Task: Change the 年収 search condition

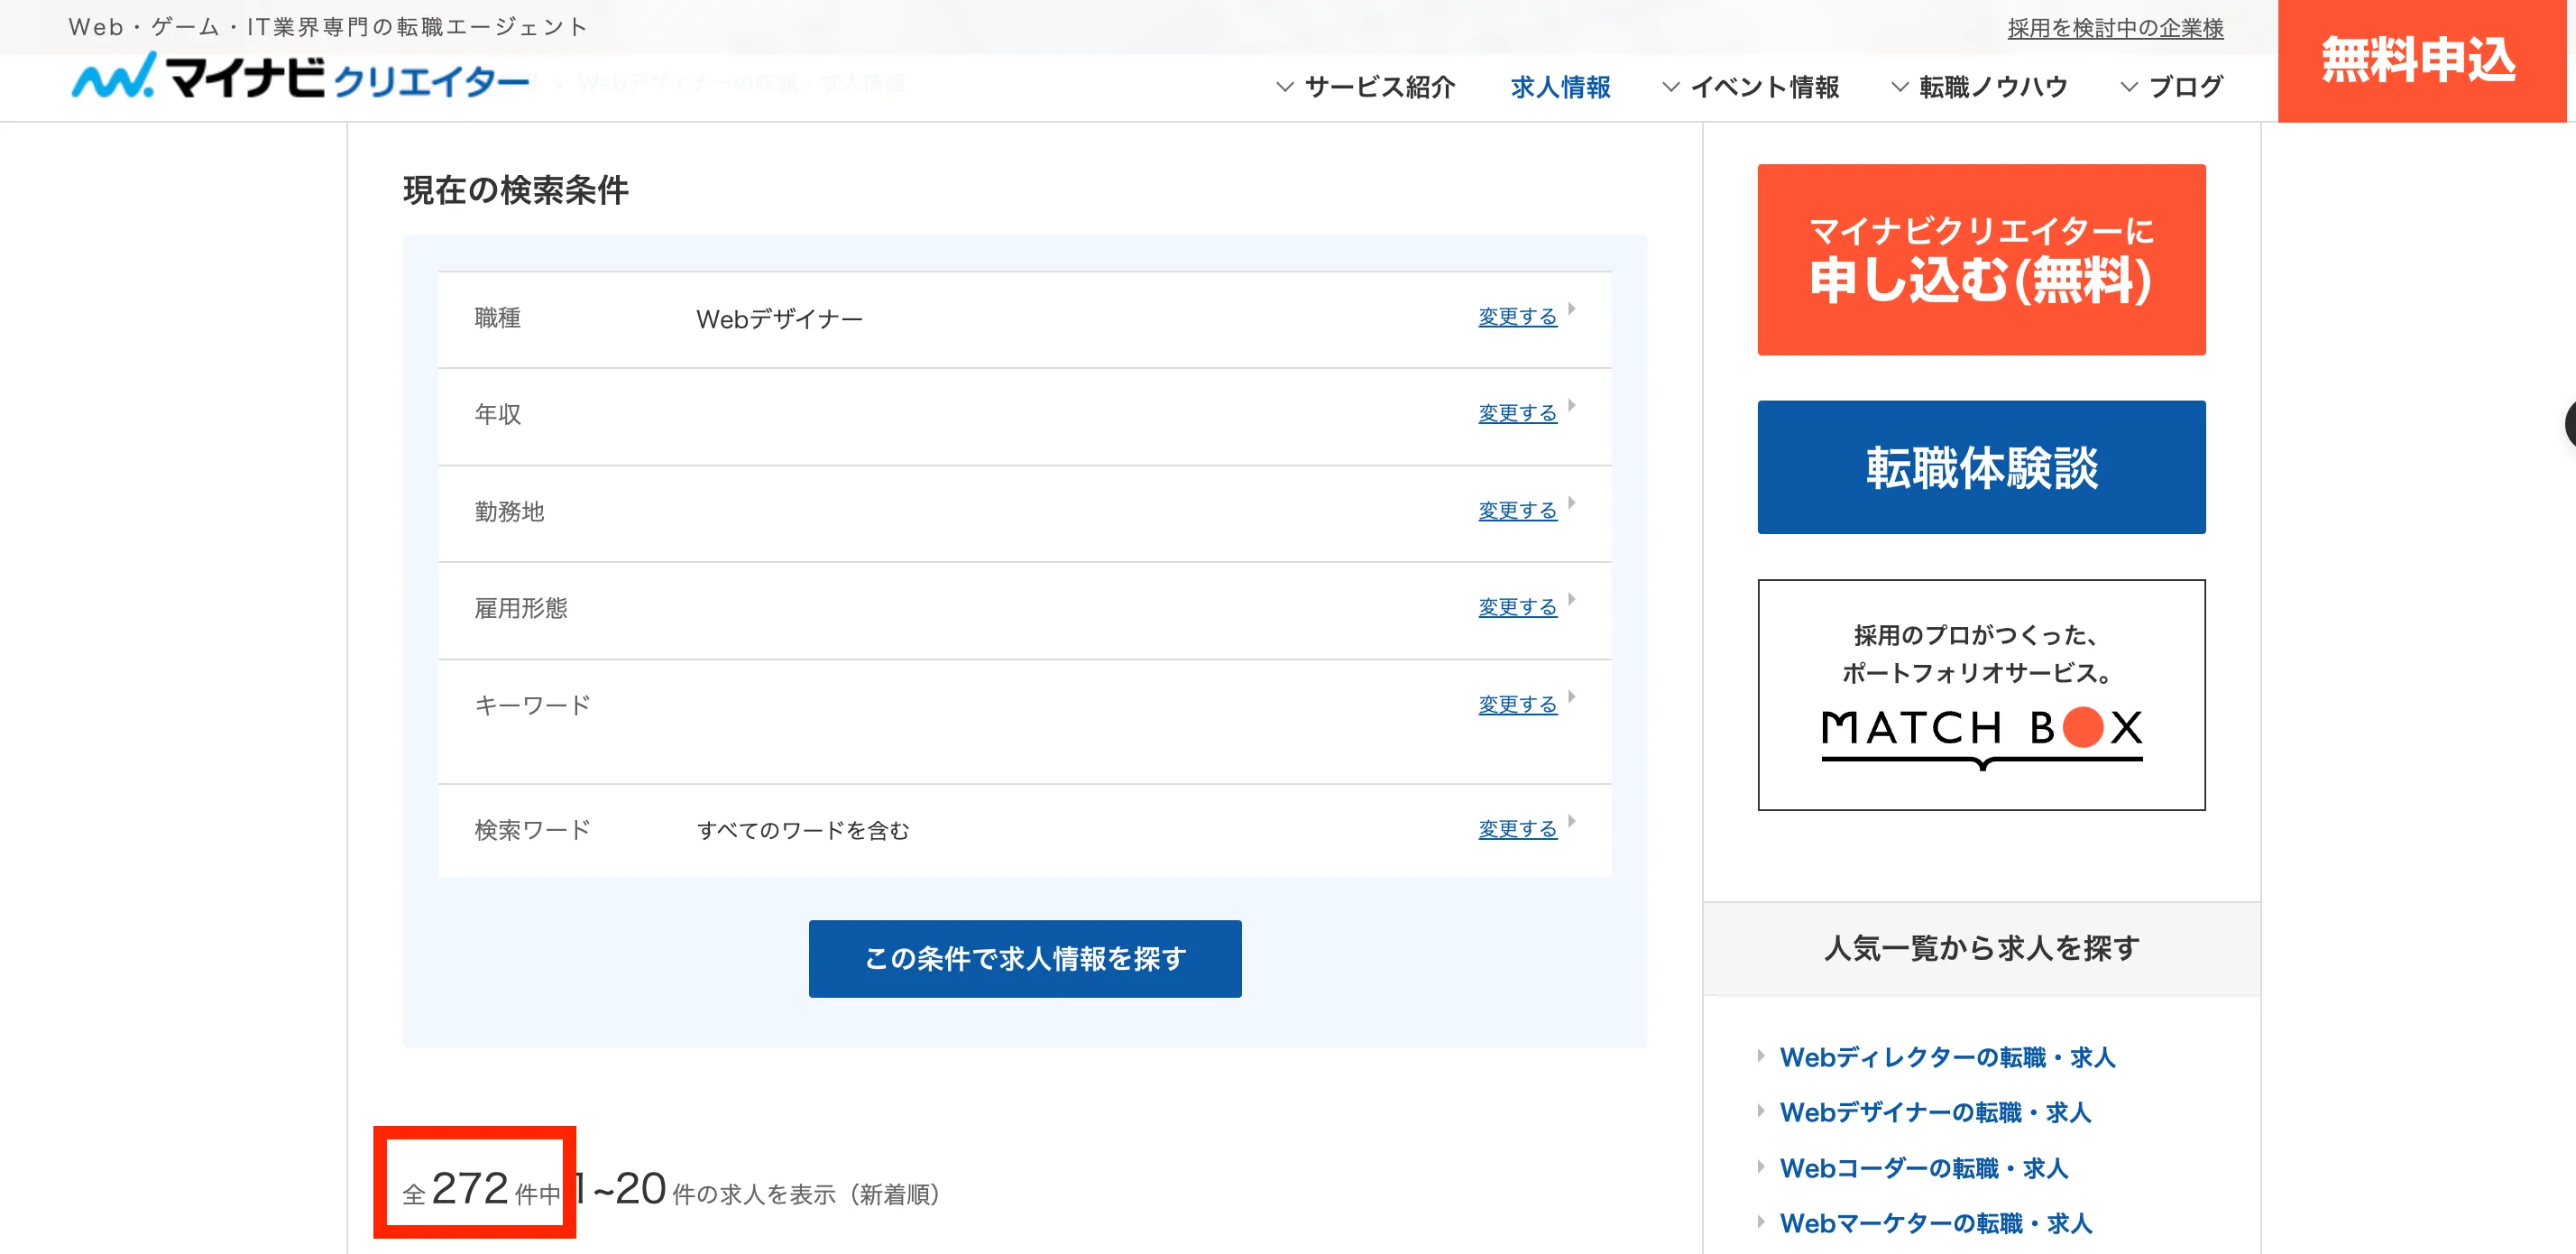Action: [1516, 413]
